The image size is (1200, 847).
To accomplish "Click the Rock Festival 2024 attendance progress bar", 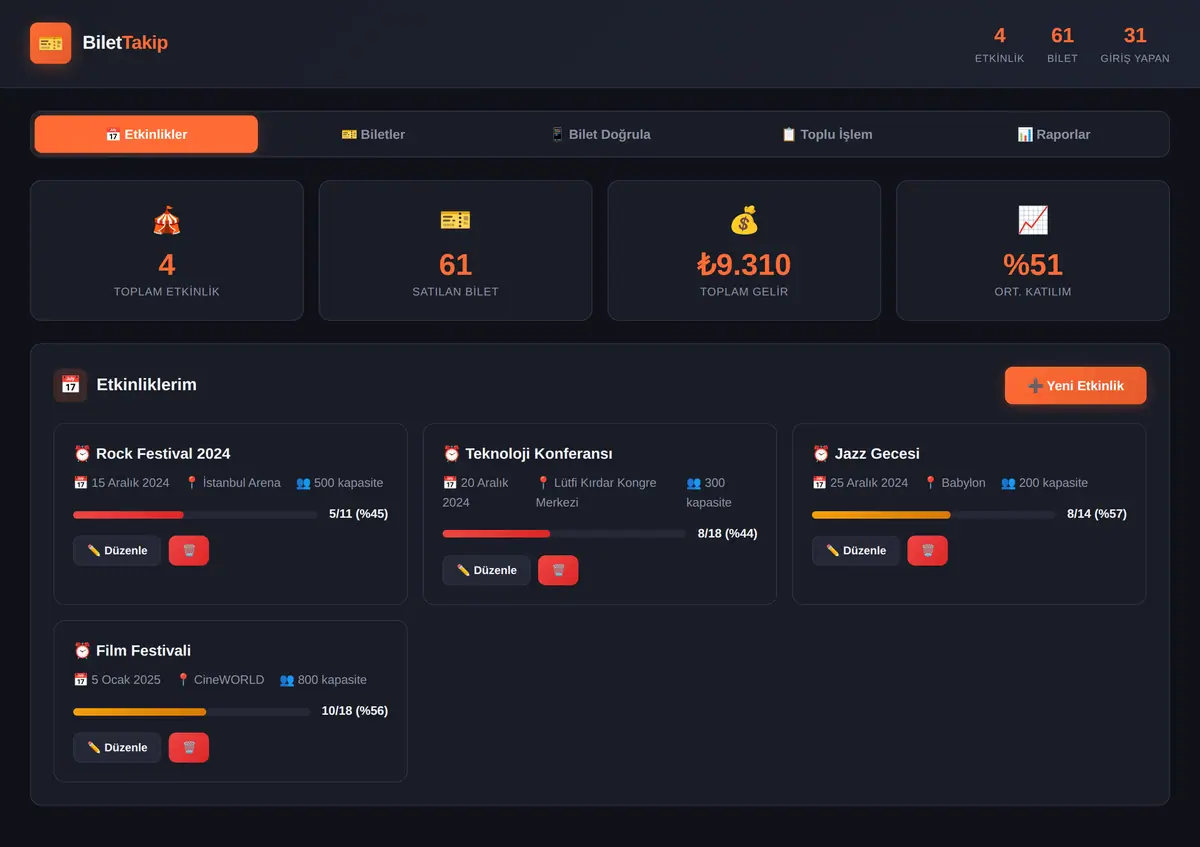I will click(195, 515).
